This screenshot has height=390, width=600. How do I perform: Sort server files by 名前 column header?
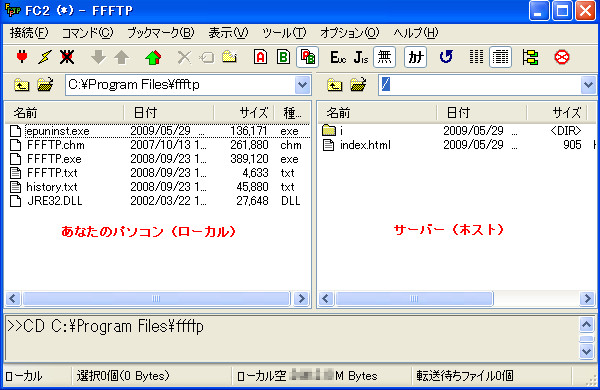tap(377, 113)
